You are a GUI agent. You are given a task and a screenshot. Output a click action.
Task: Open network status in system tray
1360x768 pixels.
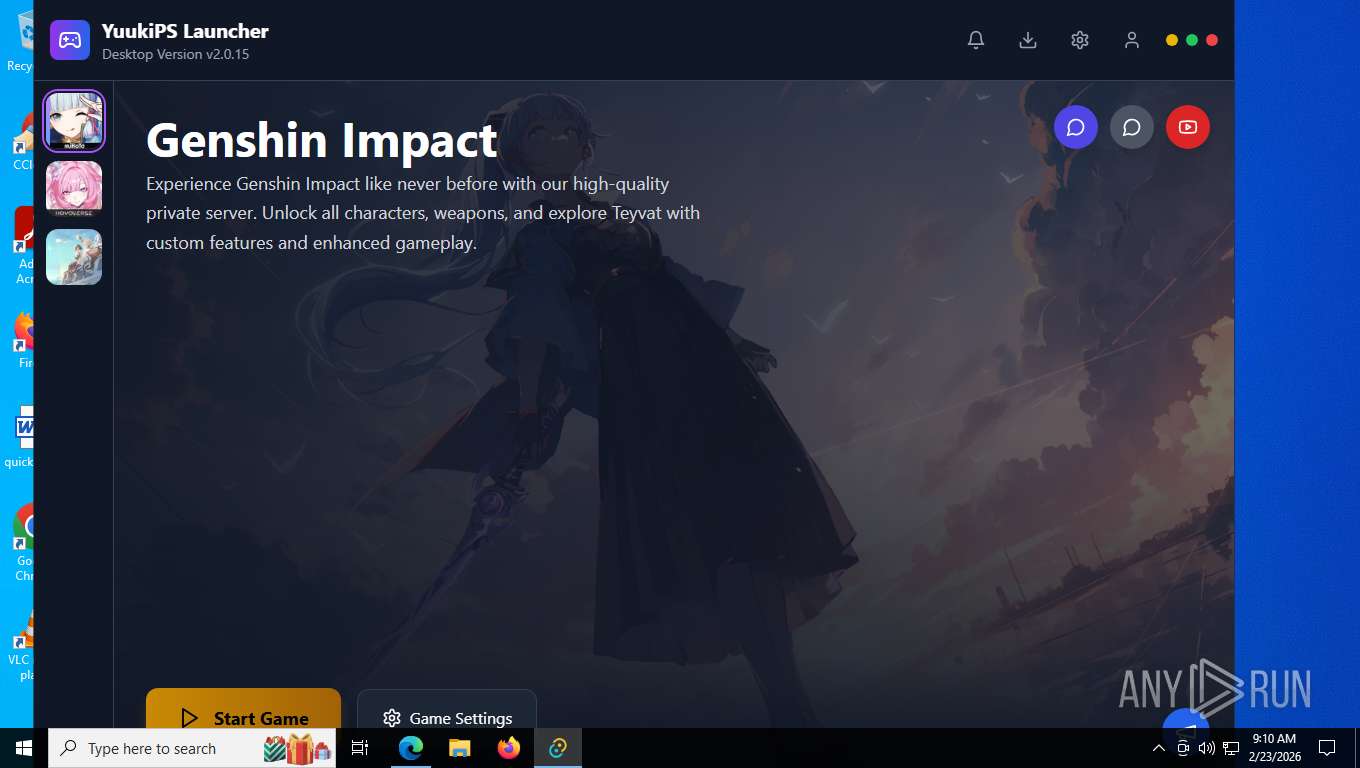pyautogui.click(x=1231, y=748)
